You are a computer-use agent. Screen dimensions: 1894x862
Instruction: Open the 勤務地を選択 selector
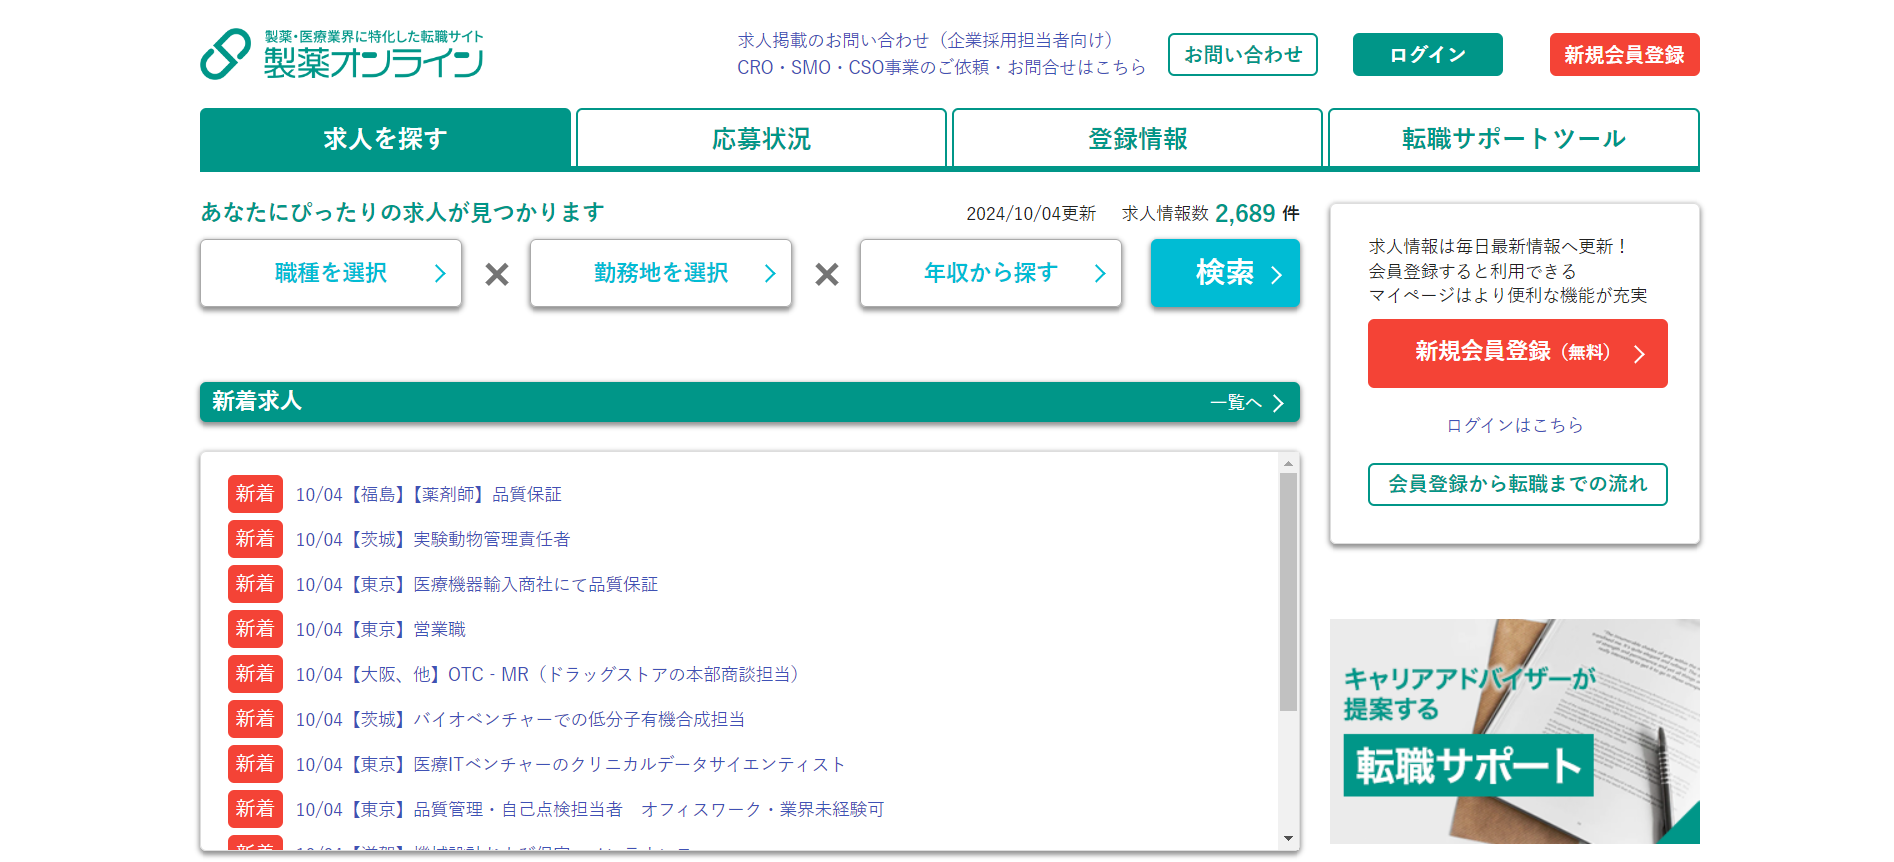661,273
